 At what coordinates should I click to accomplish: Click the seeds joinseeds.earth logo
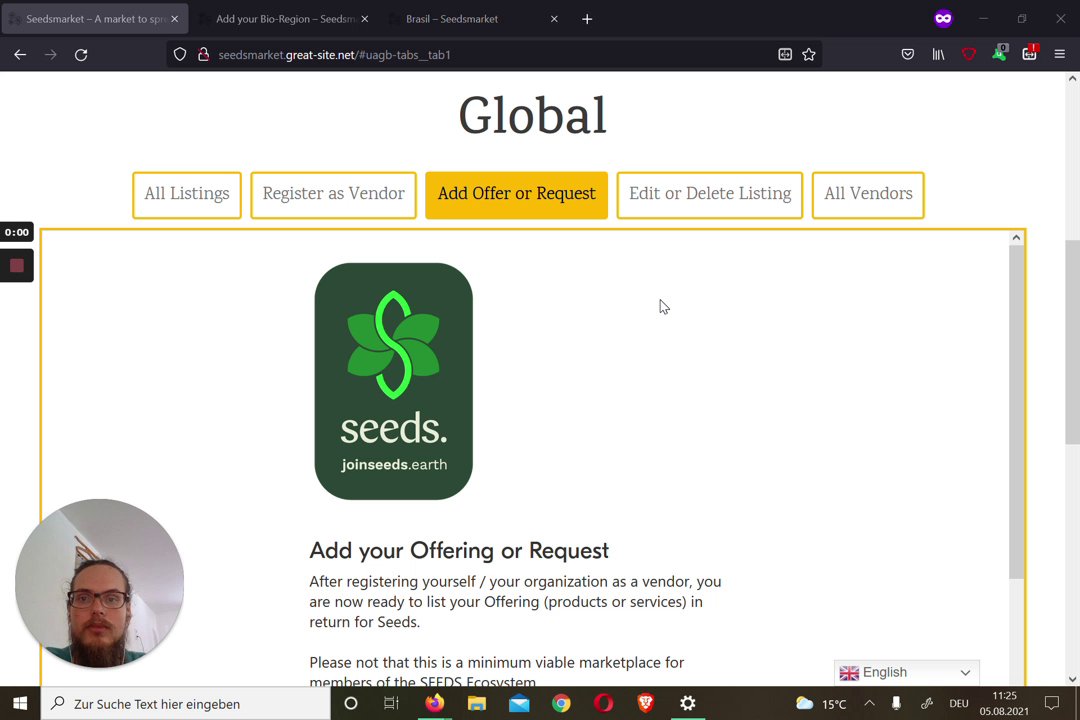393,381
